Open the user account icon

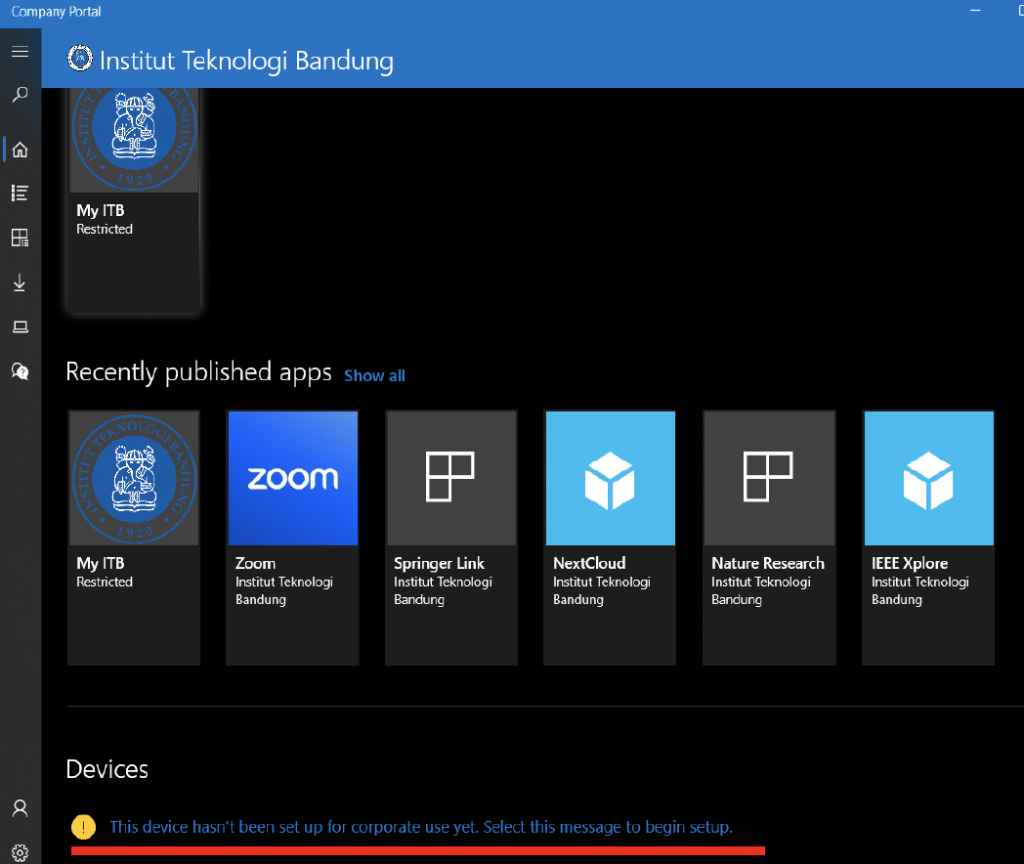point(20,808)
